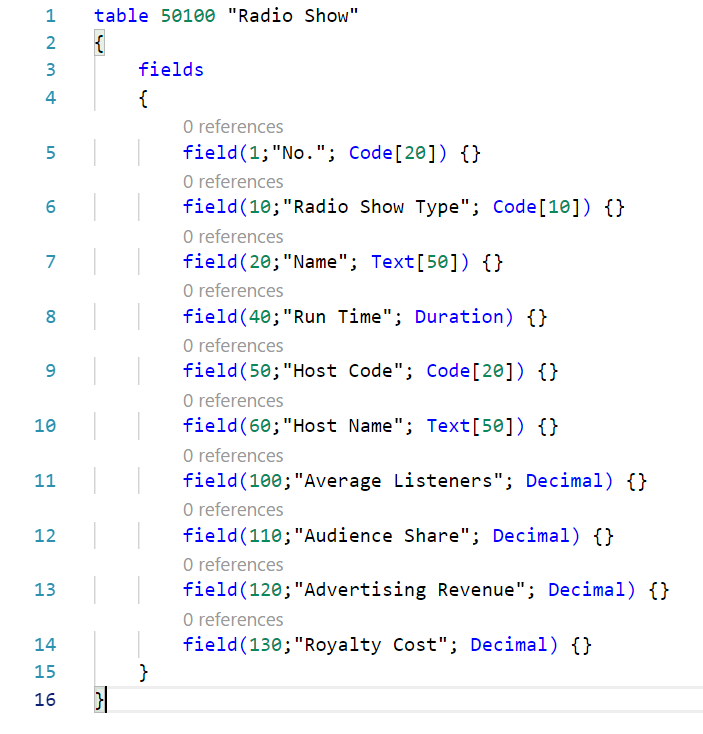Open 0 references lens for "Advertising Revenue" field
Image resolution: width=703 pixels, height=734 pixels.
pyautogui.click(x=233, y=565)
